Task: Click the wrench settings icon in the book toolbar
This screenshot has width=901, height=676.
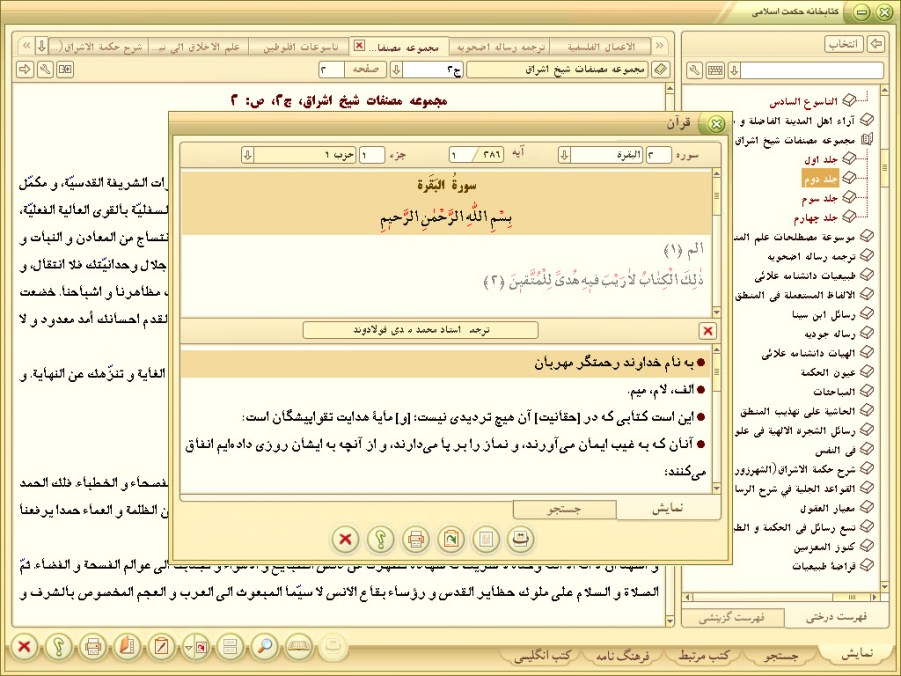Action: (x=45, y=70)
